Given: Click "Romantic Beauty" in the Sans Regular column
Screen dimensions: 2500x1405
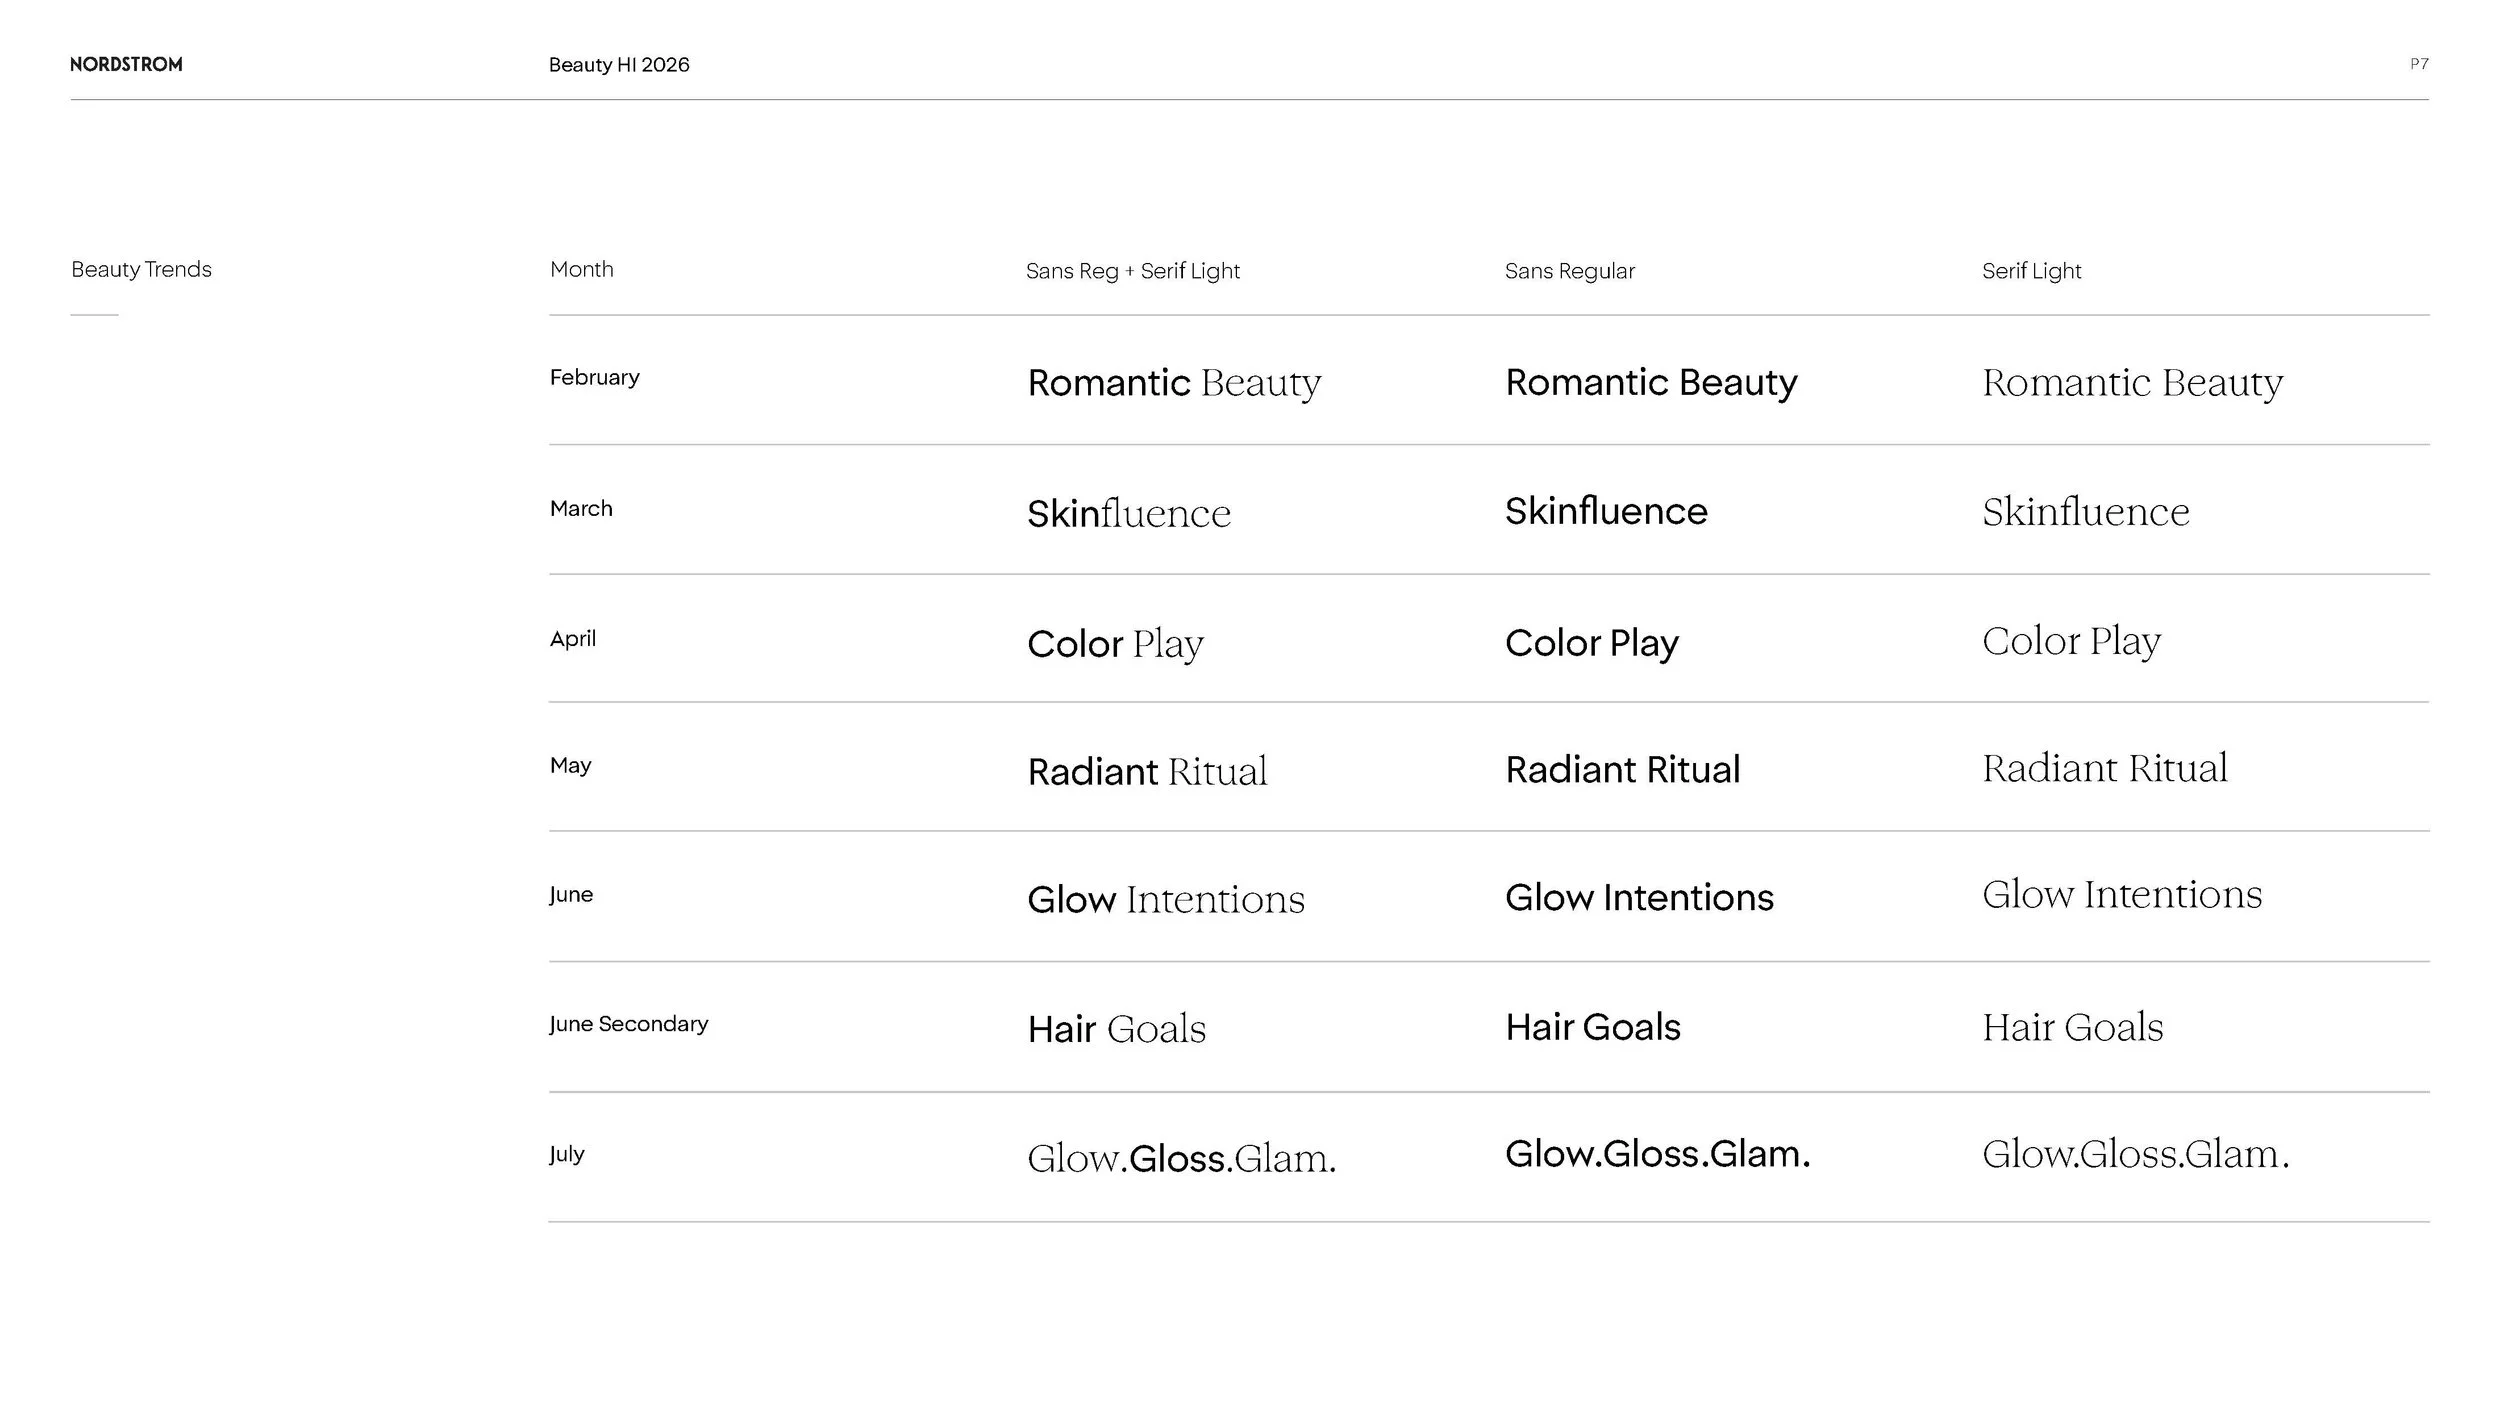Looking at the screenshot, I should click(1651, 383).
